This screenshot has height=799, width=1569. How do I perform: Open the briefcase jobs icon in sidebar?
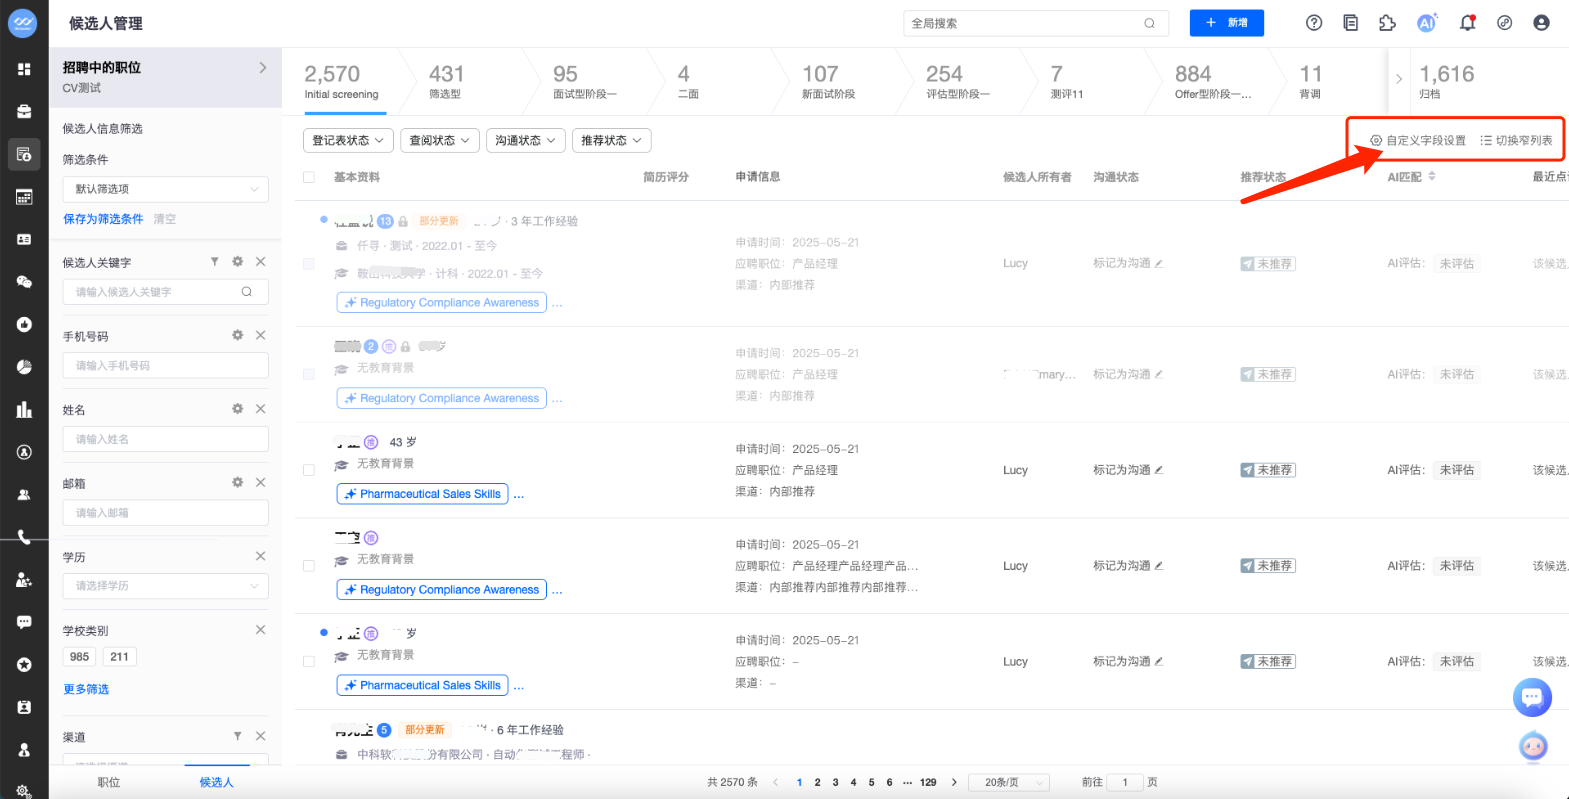coord(24,111)
